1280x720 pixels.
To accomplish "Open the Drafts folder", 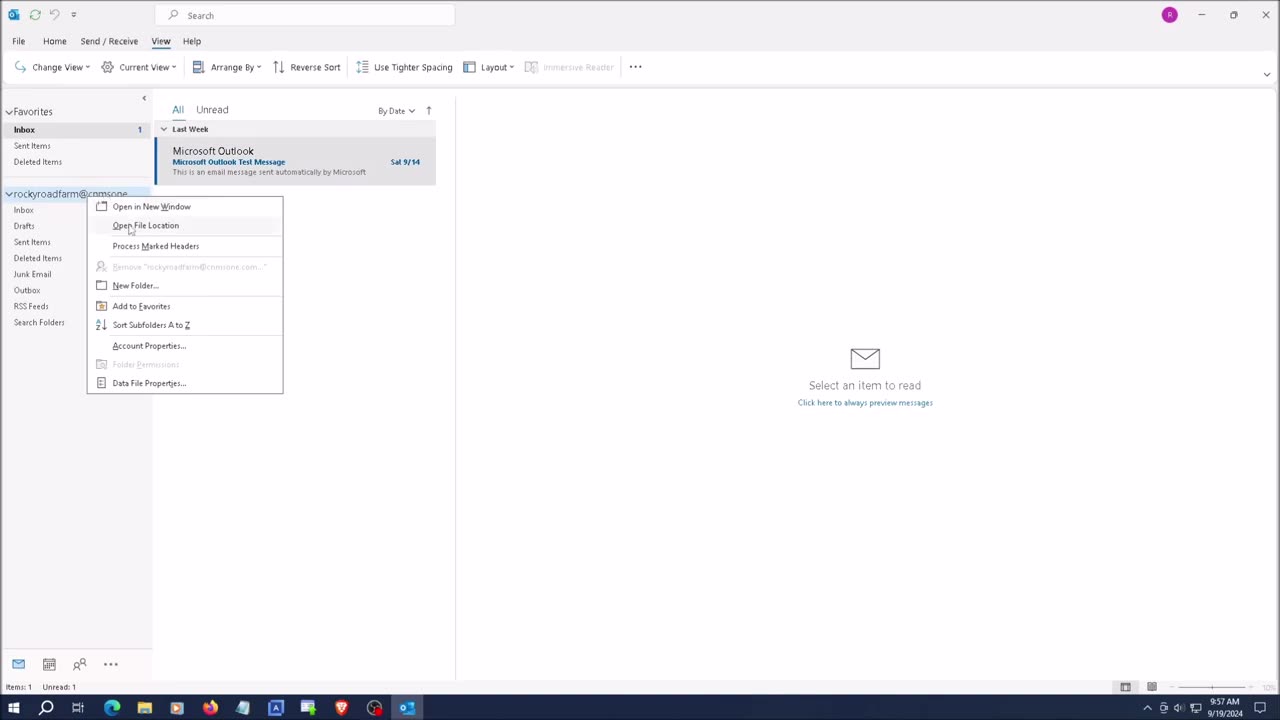I will [24, 226].
